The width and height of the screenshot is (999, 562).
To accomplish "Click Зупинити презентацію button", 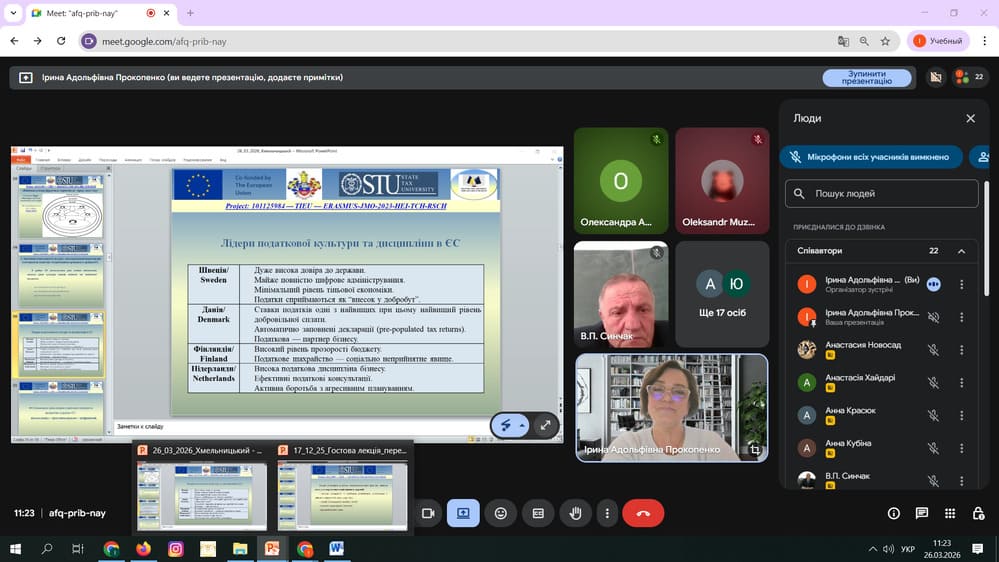I will tap(866, 77).
